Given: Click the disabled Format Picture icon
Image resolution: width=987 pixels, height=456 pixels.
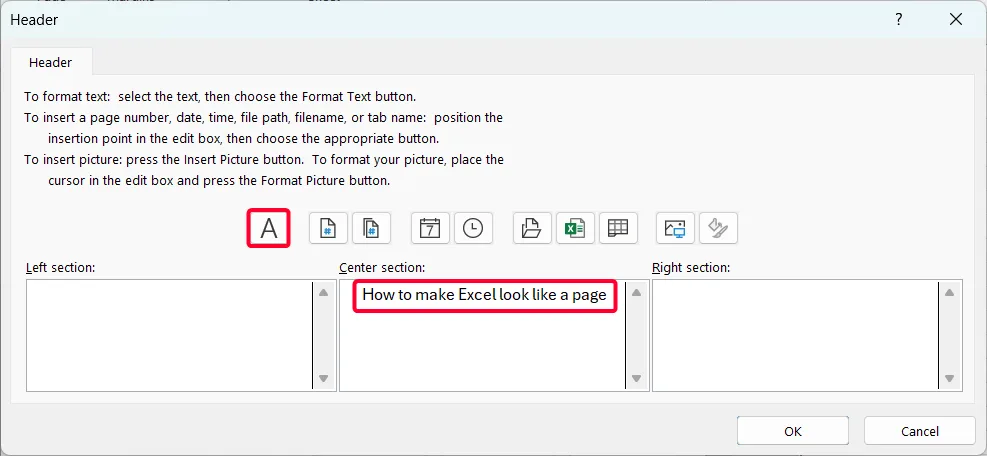Looking at the screenshot, I should [718, 228].
